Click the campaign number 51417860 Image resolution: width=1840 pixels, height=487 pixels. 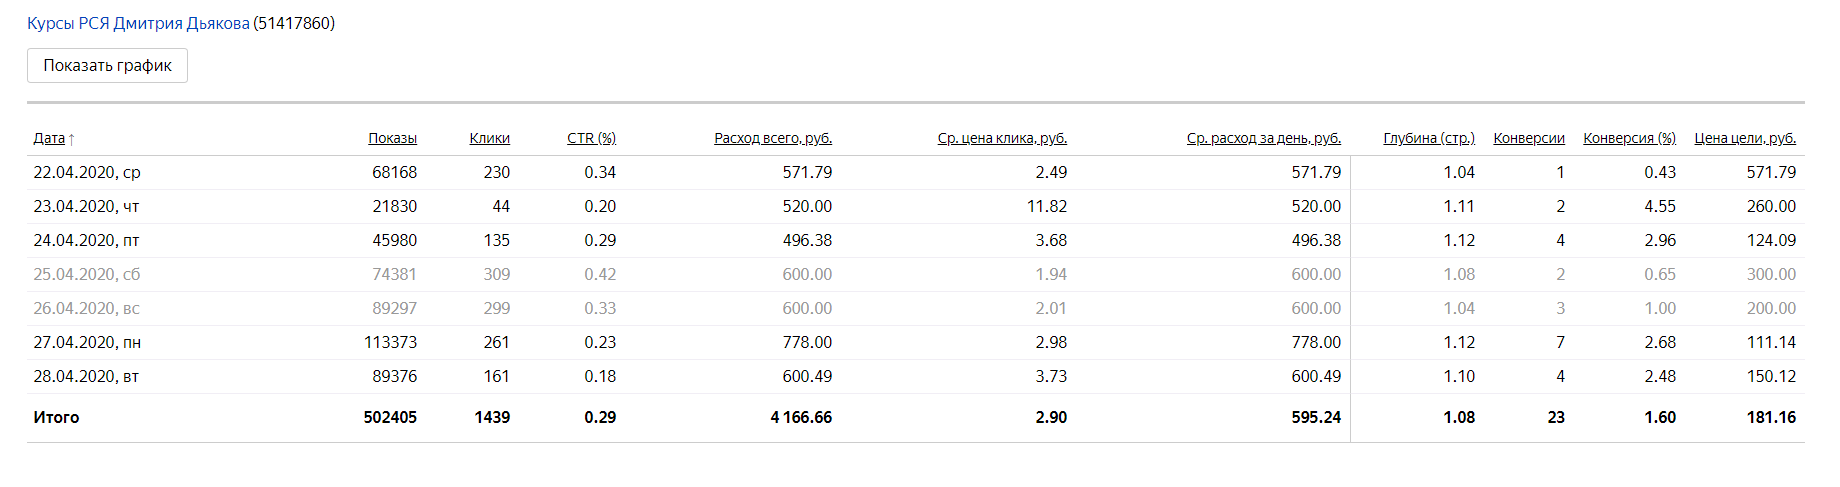294,23
